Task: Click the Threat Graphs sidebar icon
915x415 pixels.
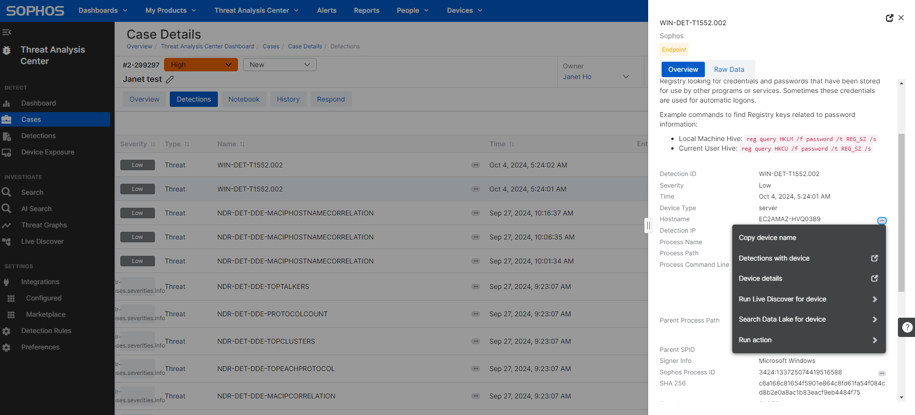Action: click(7, 225)
